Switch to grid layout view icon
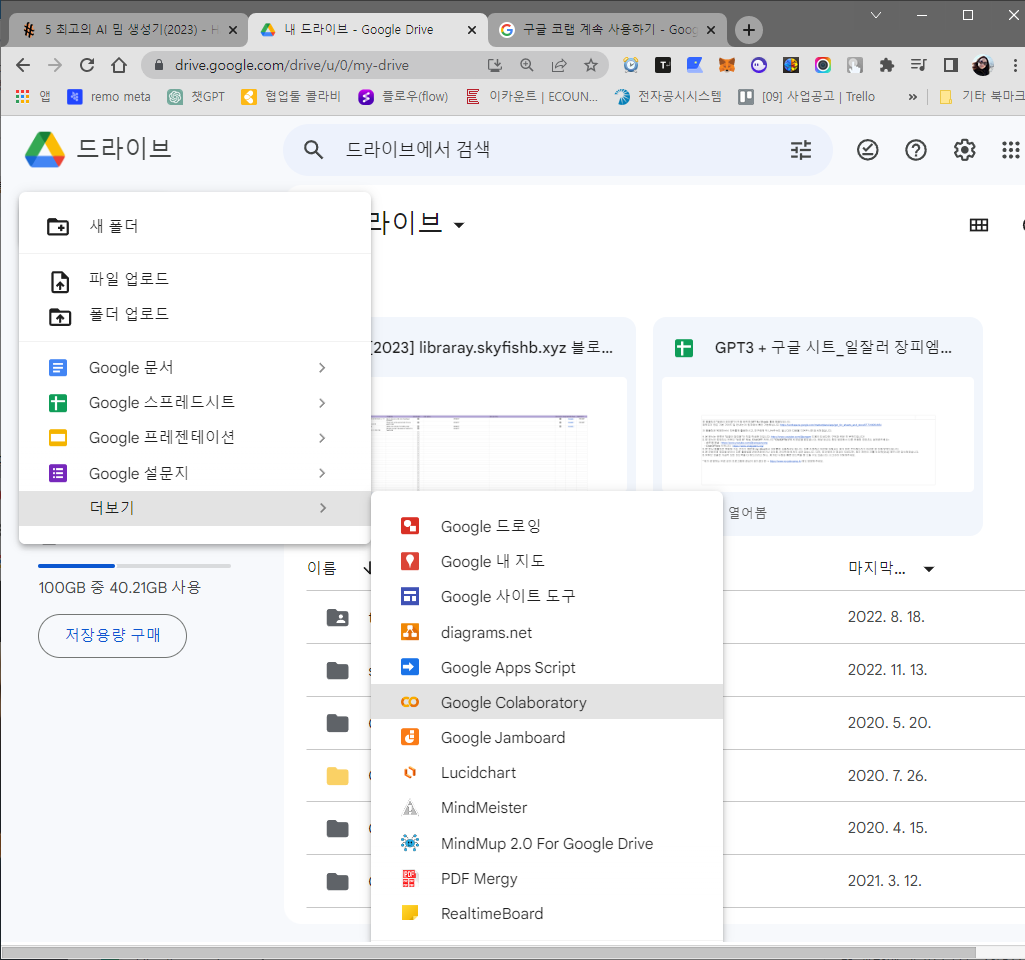1025x960 pixels. pos(979,225)
